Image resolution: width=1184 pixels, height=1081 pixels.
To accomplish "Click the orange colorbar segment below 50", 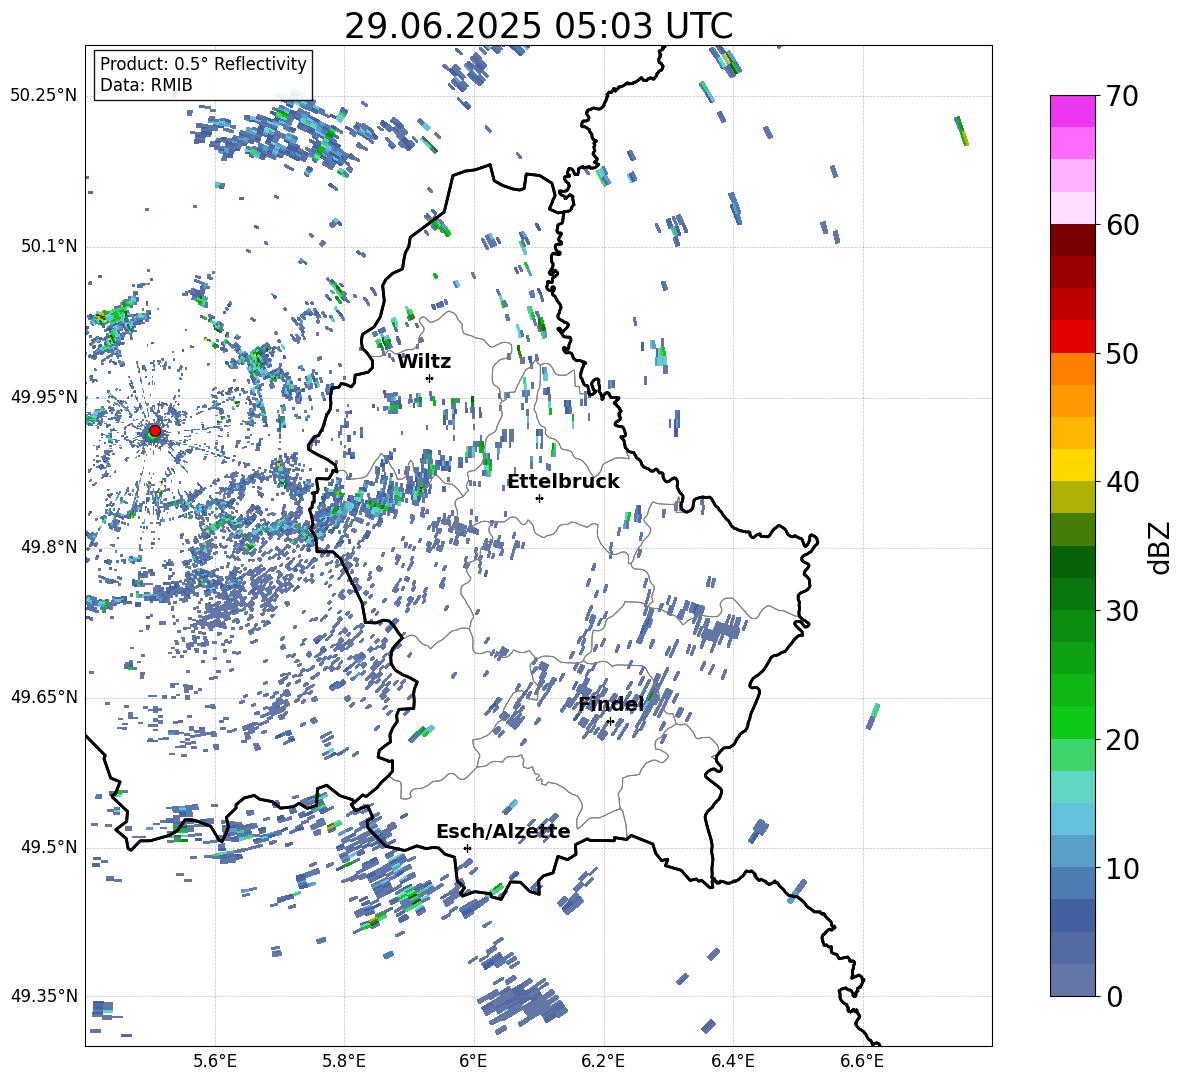I will coord(1072,369).
